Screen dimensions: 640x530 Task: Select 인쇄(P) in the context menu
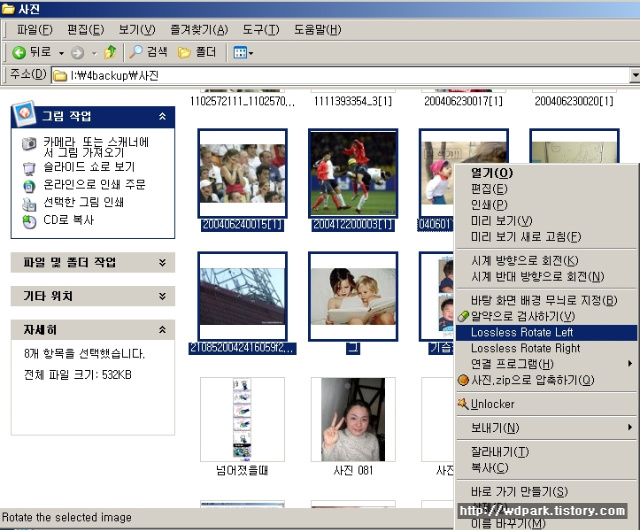pos(546,205)
